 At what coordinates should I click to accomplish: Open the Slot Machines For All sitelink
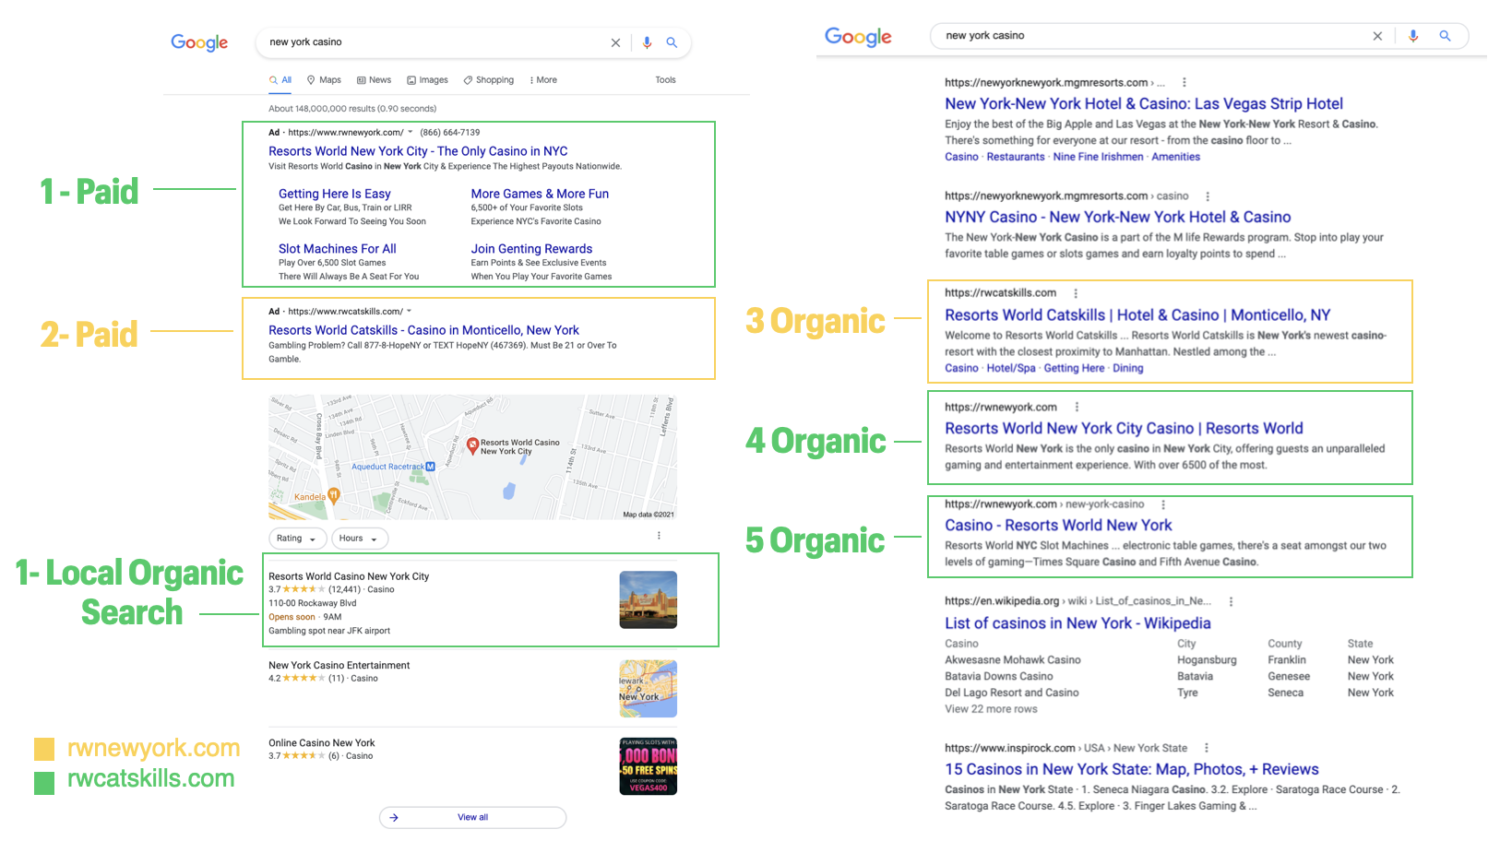point(337,249)
